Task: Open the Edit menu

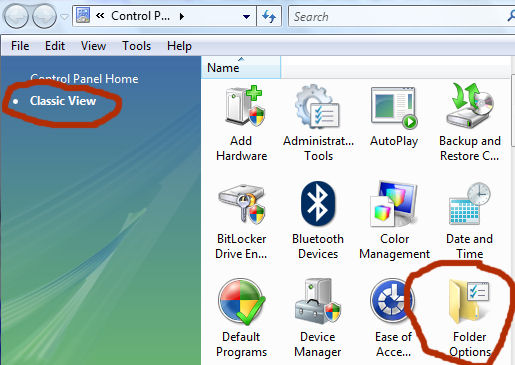Action: coord(55,46)
